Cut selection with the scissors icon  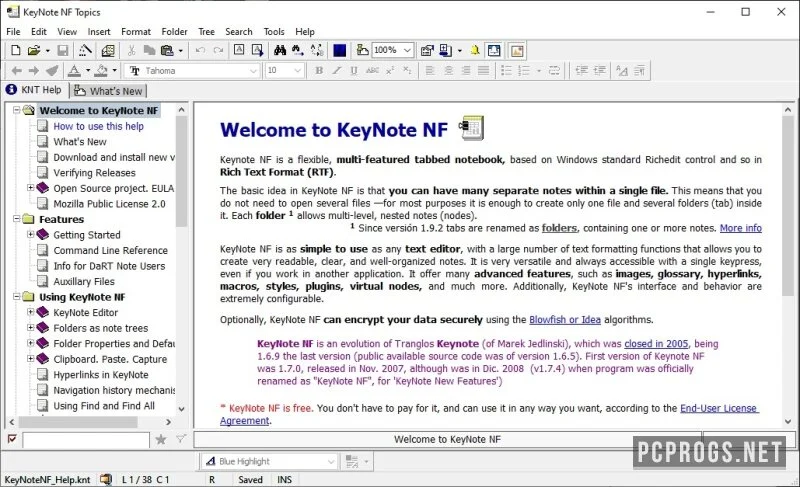(x=131, y=50)
